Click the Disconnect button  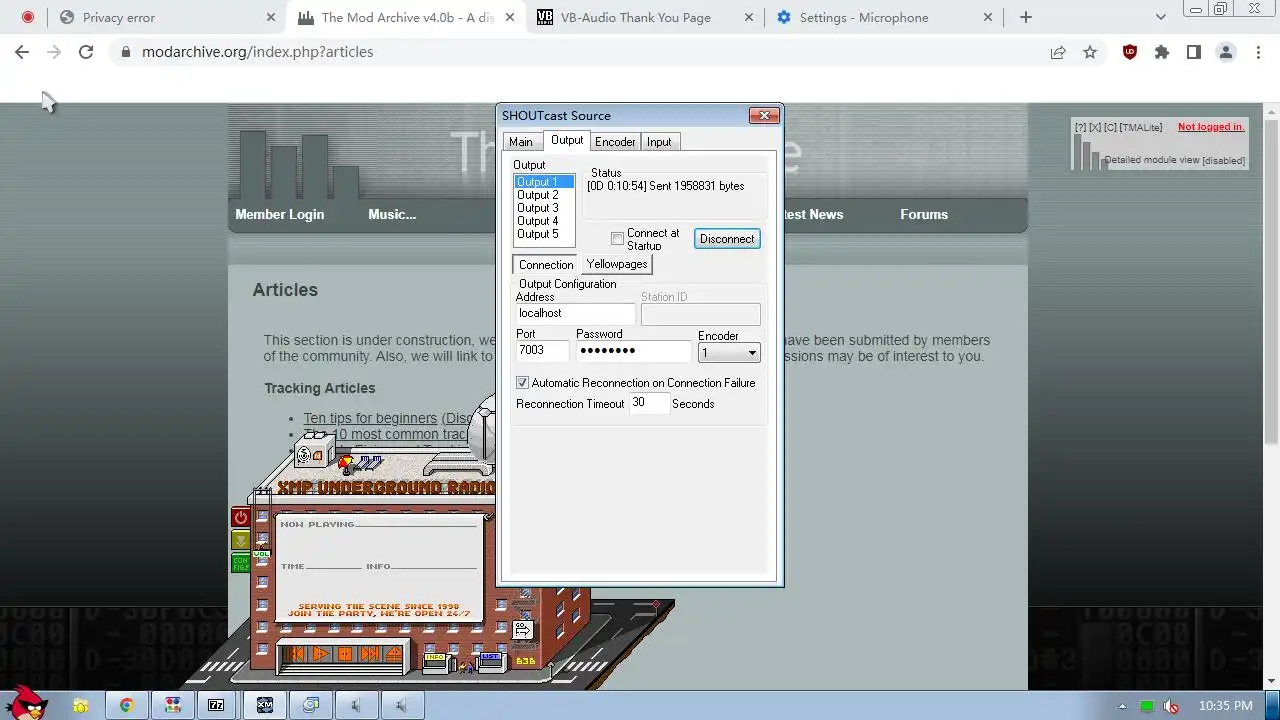coord(727,239)
